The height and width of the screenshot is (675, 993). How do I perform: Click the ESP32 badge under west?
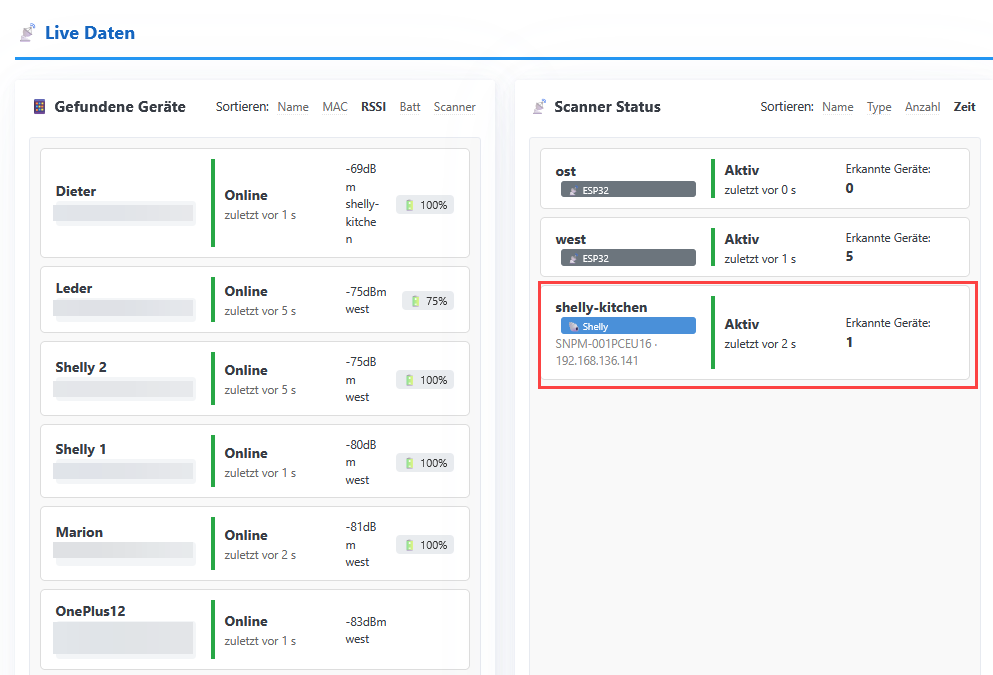tap(628, 258)
